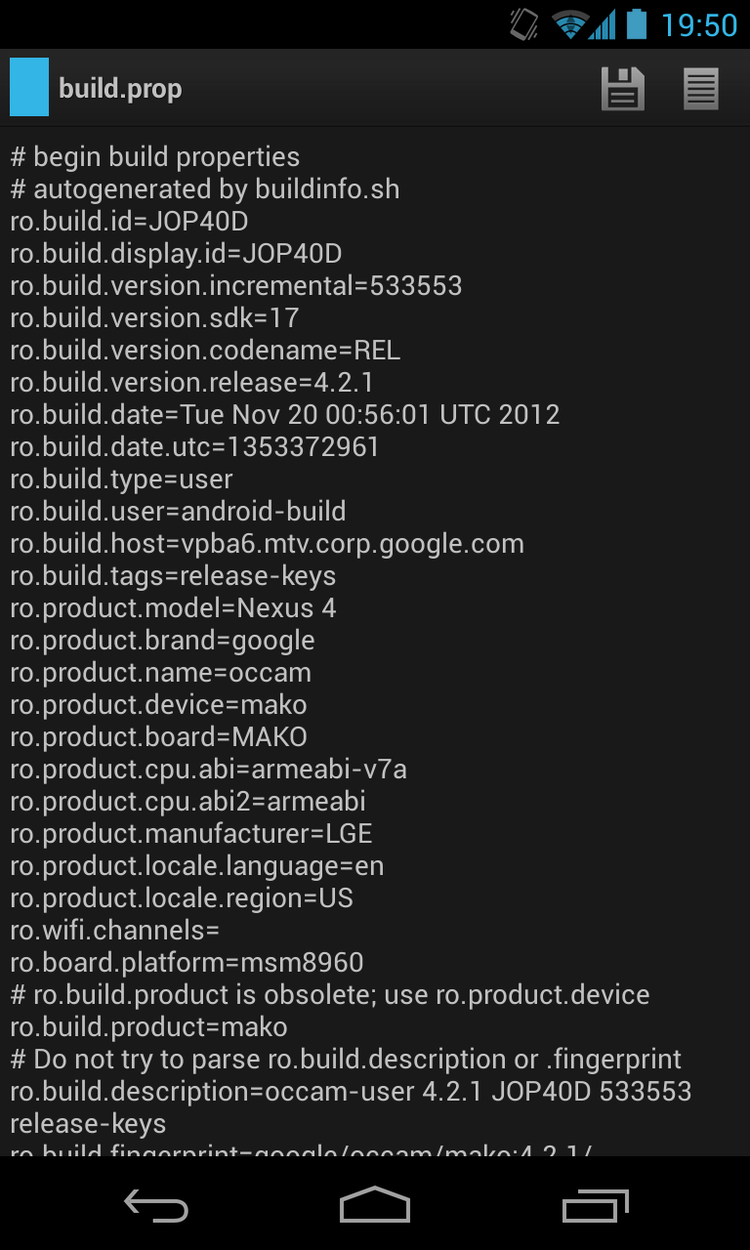
Task: Place cursor on the empty ro.wifi.channels= line
Action: (115, 930)
